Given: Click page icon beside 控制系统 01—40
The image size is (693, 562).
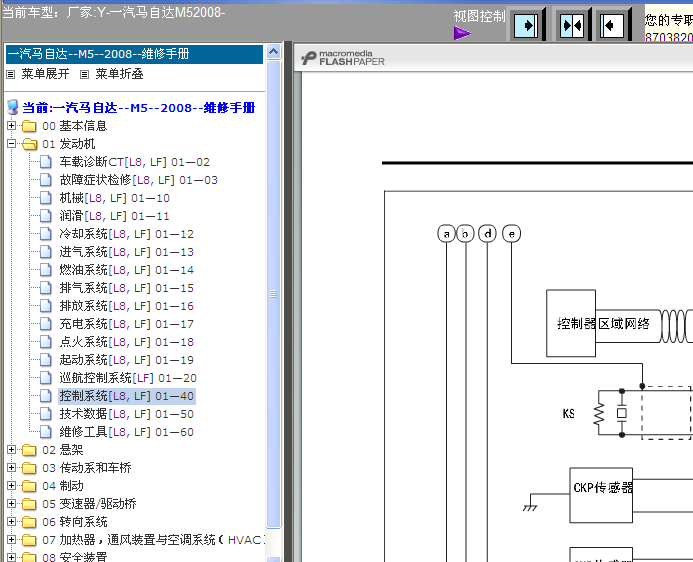Looking at the screenshot, I should point(46,396).
